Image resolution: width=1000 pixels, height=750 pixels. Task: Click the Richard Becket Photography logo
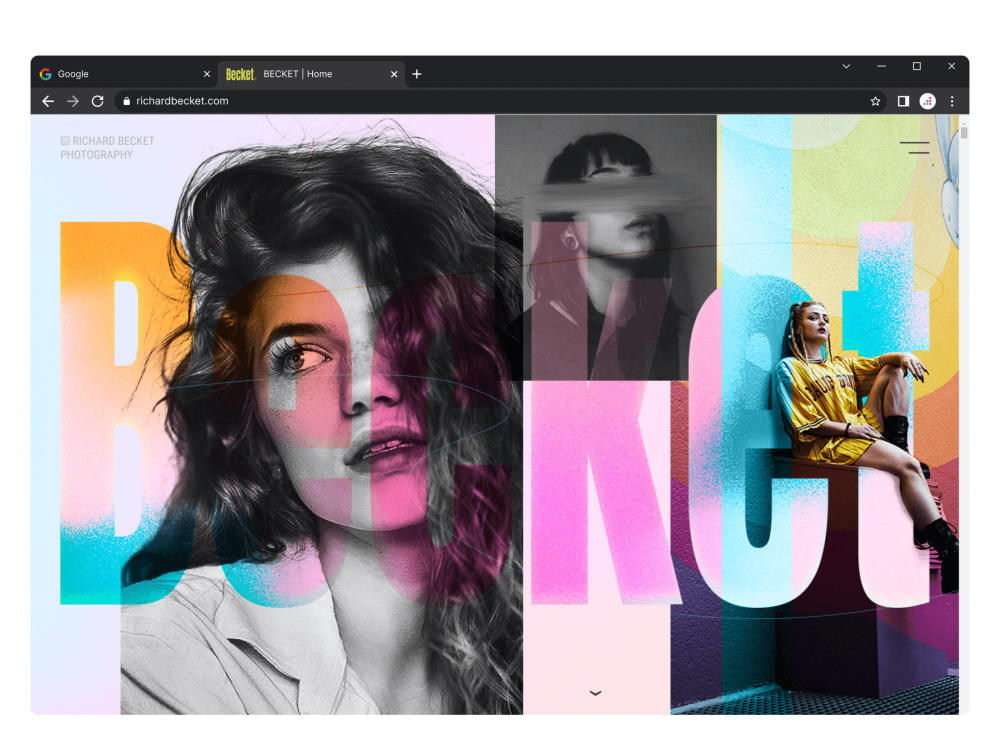[x=107, y=147]
